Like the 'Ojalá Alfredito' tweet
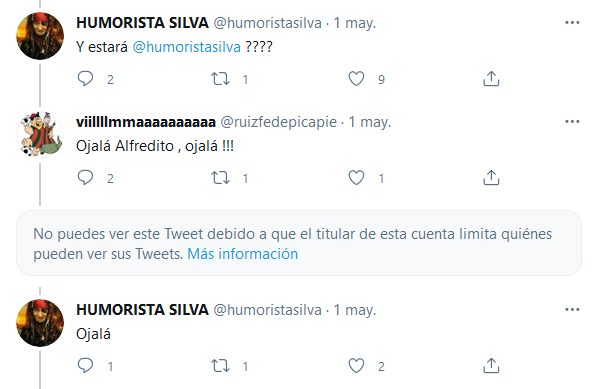 coord(356,178)
